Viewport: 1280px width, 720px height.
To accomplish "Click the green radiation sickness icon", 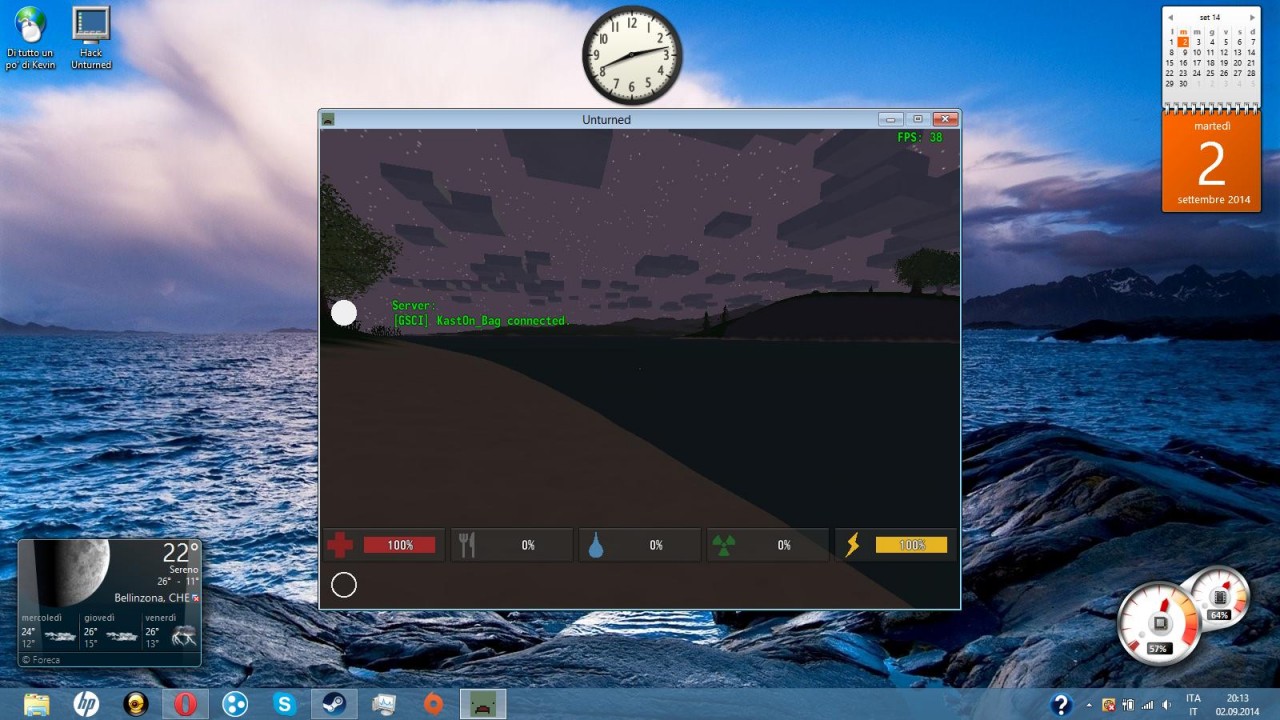I will 723,545.
